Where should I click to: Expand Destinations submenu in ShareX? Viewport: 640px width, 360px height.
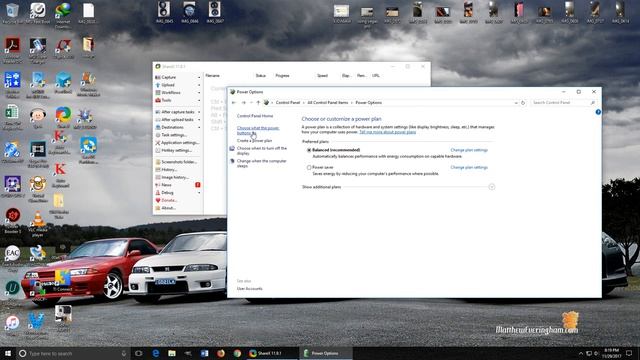178,127
